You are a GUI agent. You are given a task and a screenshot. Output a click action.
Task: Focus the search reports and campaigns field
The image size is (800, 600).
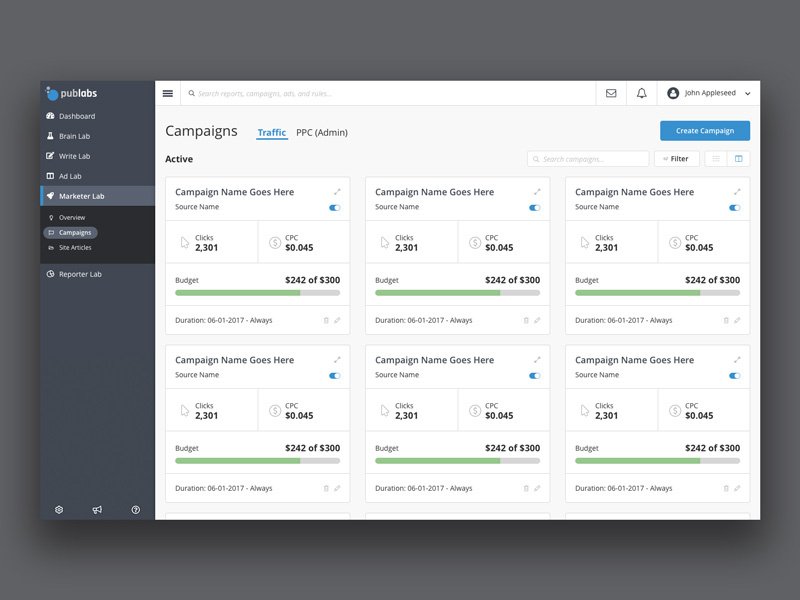(388, 93)
